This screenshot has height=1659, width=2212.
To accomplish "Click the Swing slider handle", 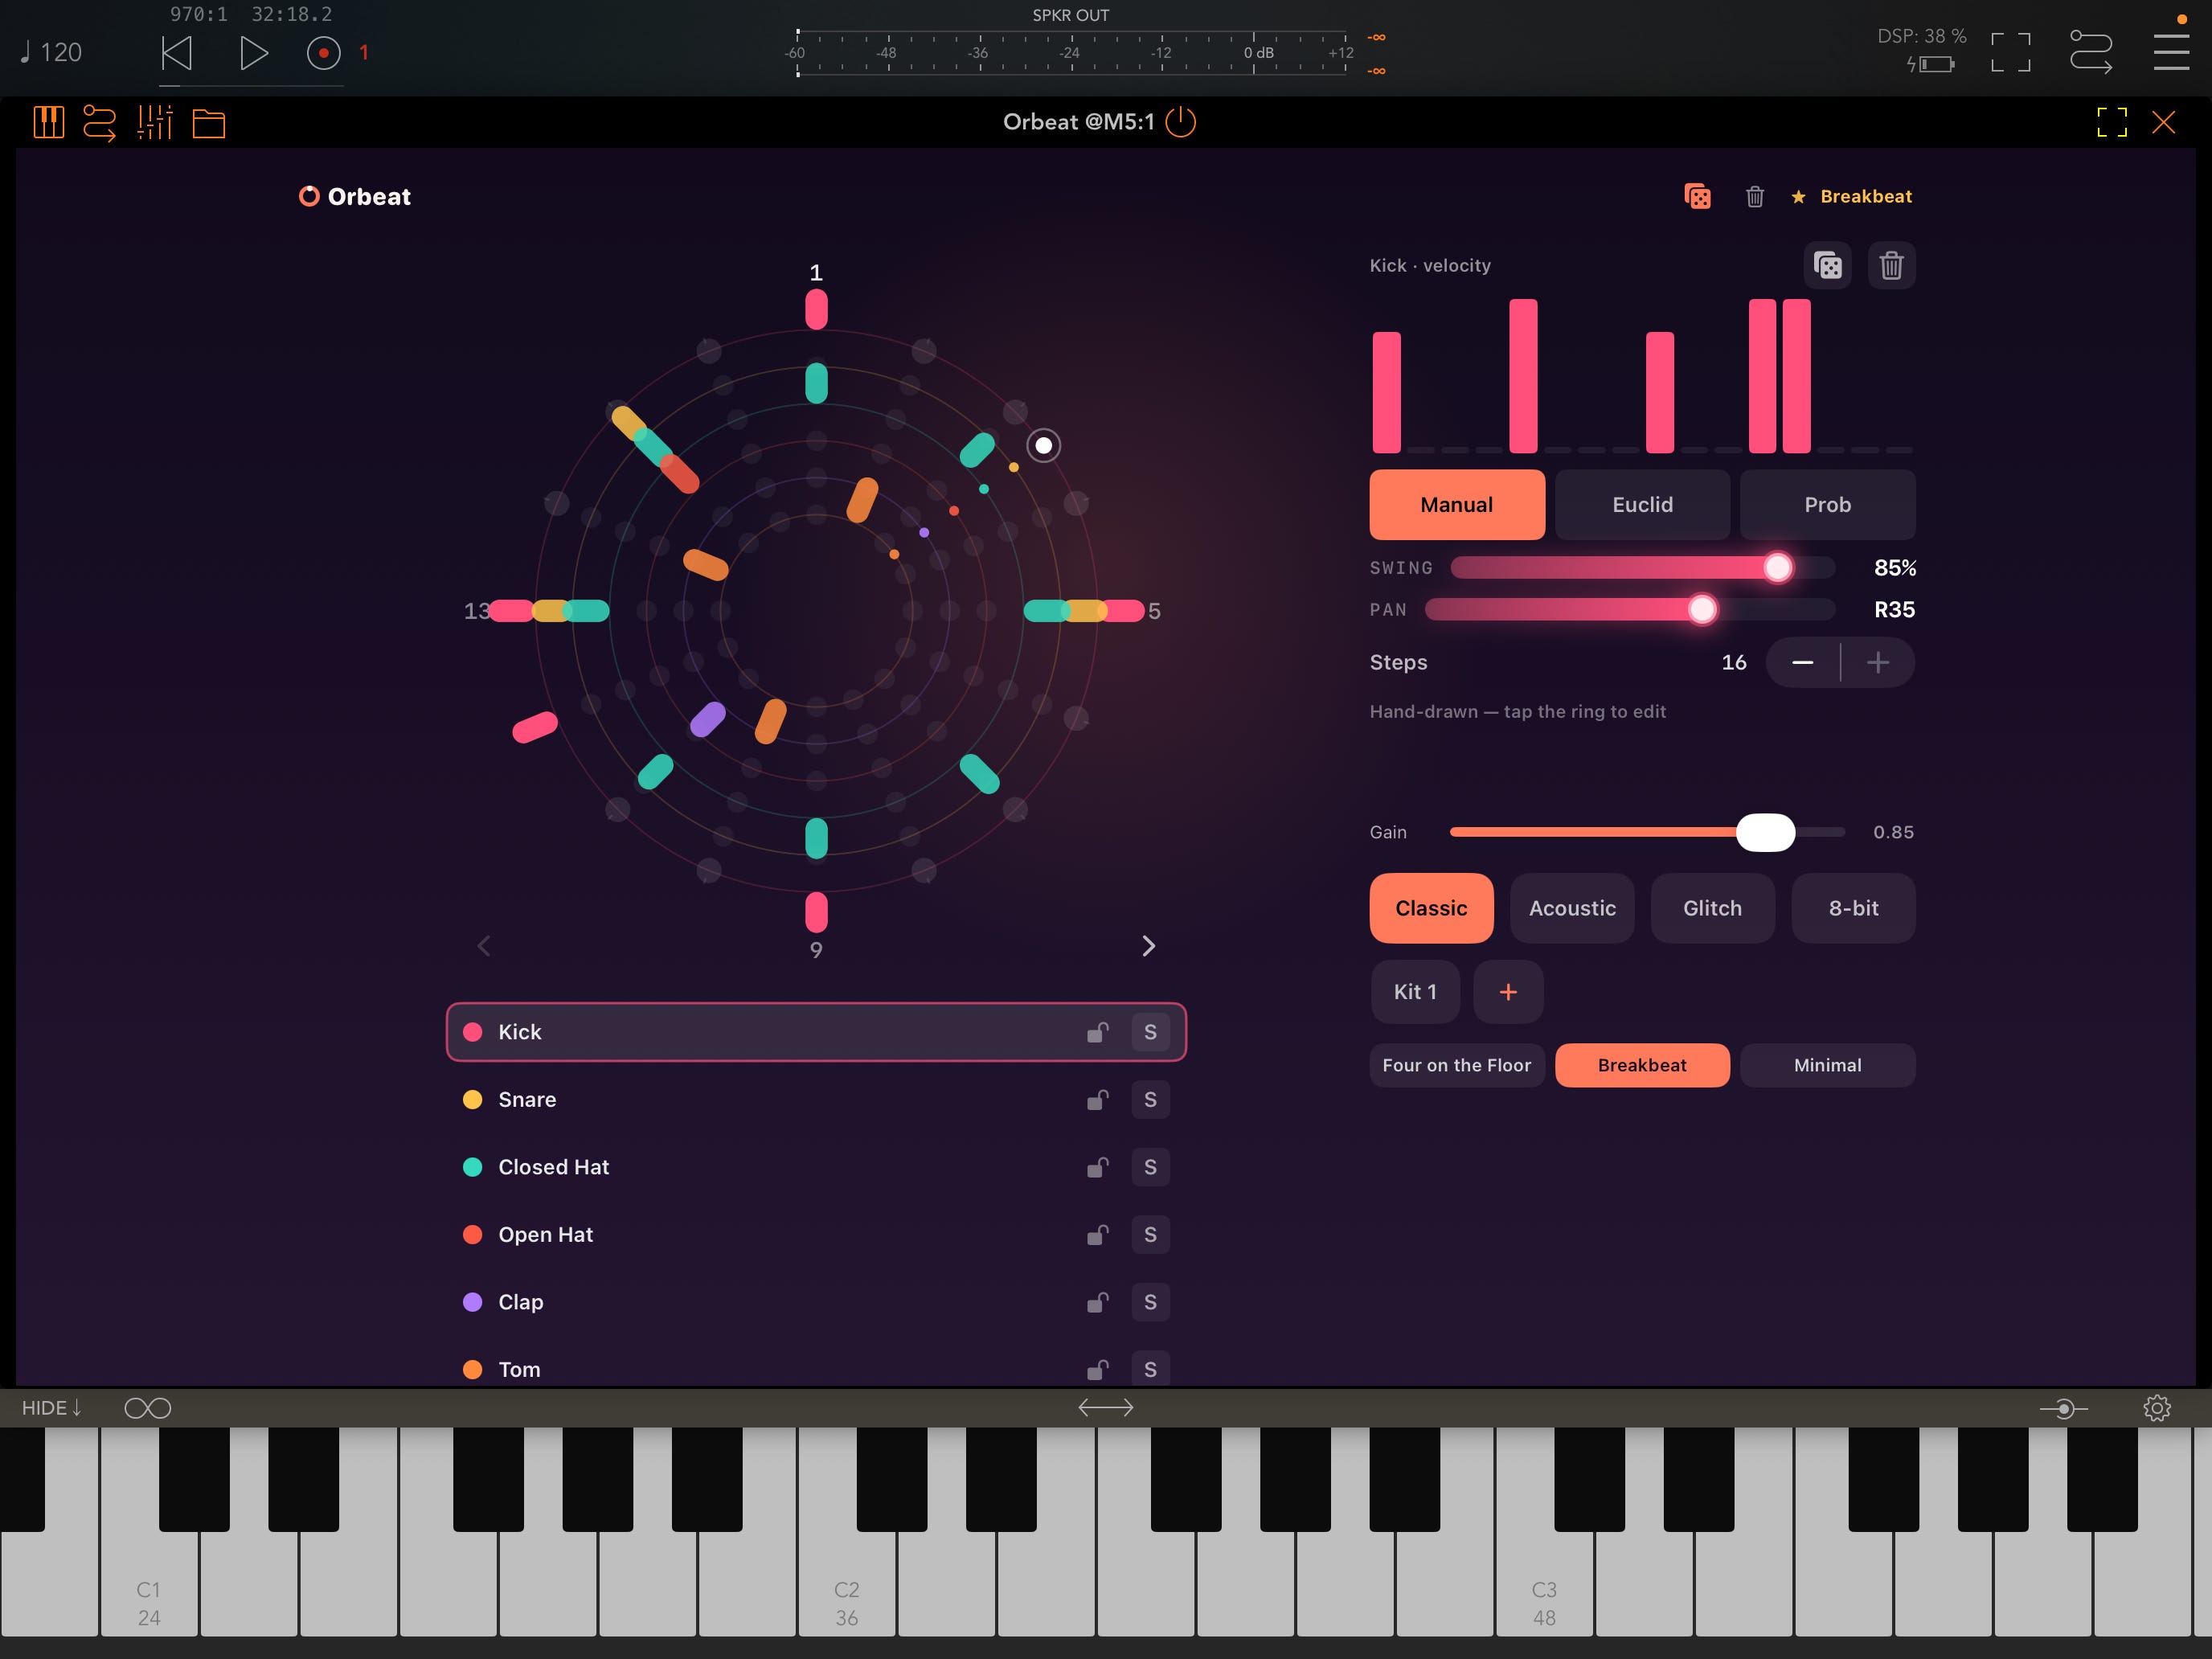I will [1778, 568].
